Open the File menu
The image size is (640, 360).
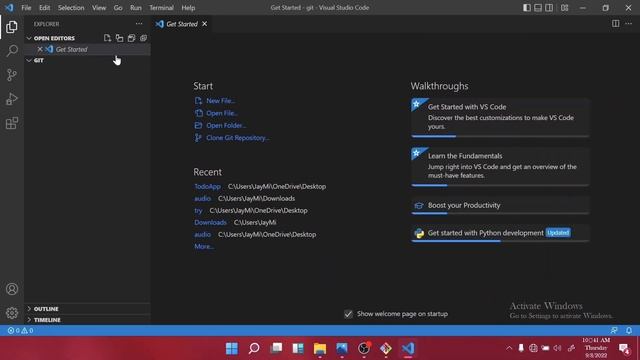(26, 7)
